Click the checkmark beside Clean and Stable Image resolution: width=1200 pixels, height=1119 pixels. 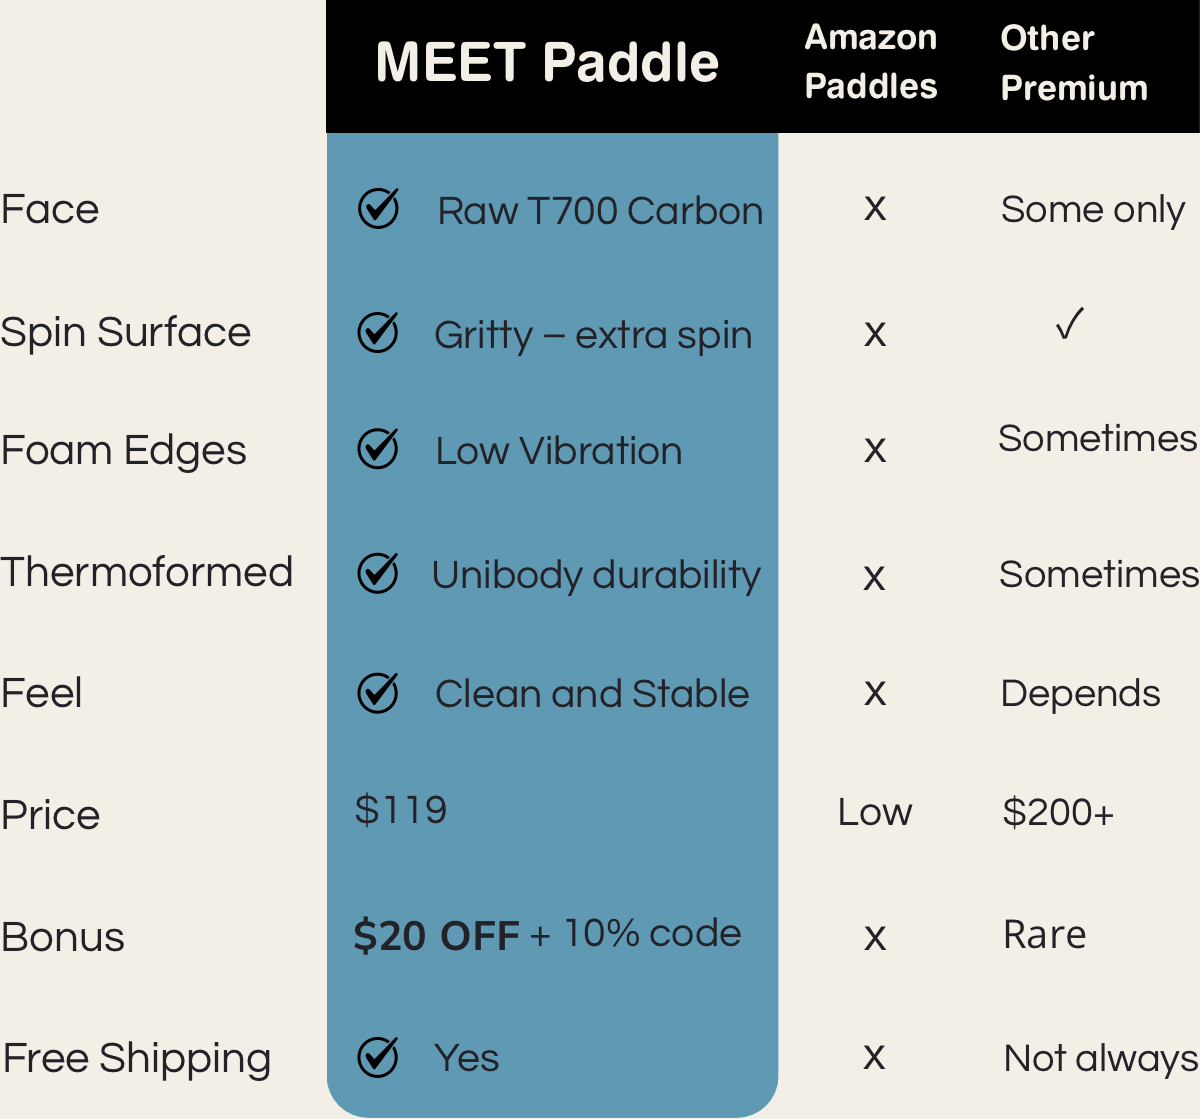coord(378,692)
